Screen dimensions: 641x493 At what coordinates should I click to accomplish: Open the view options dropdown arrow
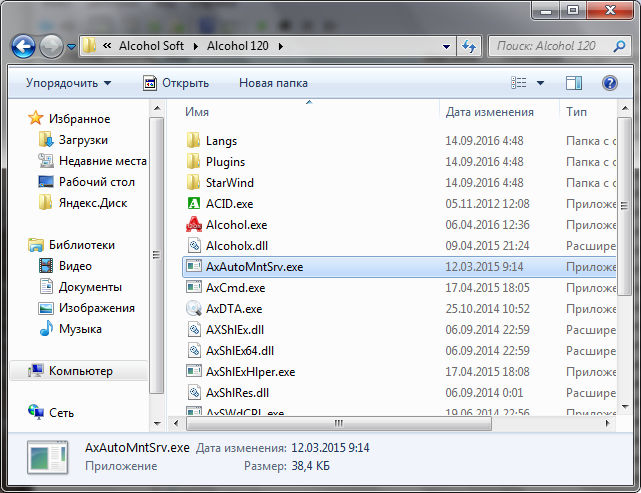[540, 83]
